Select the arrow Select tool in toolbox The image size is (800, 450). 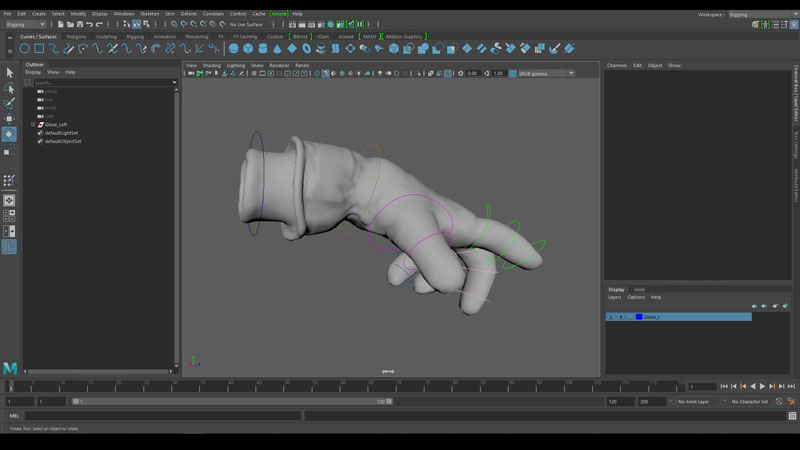click(x=9, y=72)
